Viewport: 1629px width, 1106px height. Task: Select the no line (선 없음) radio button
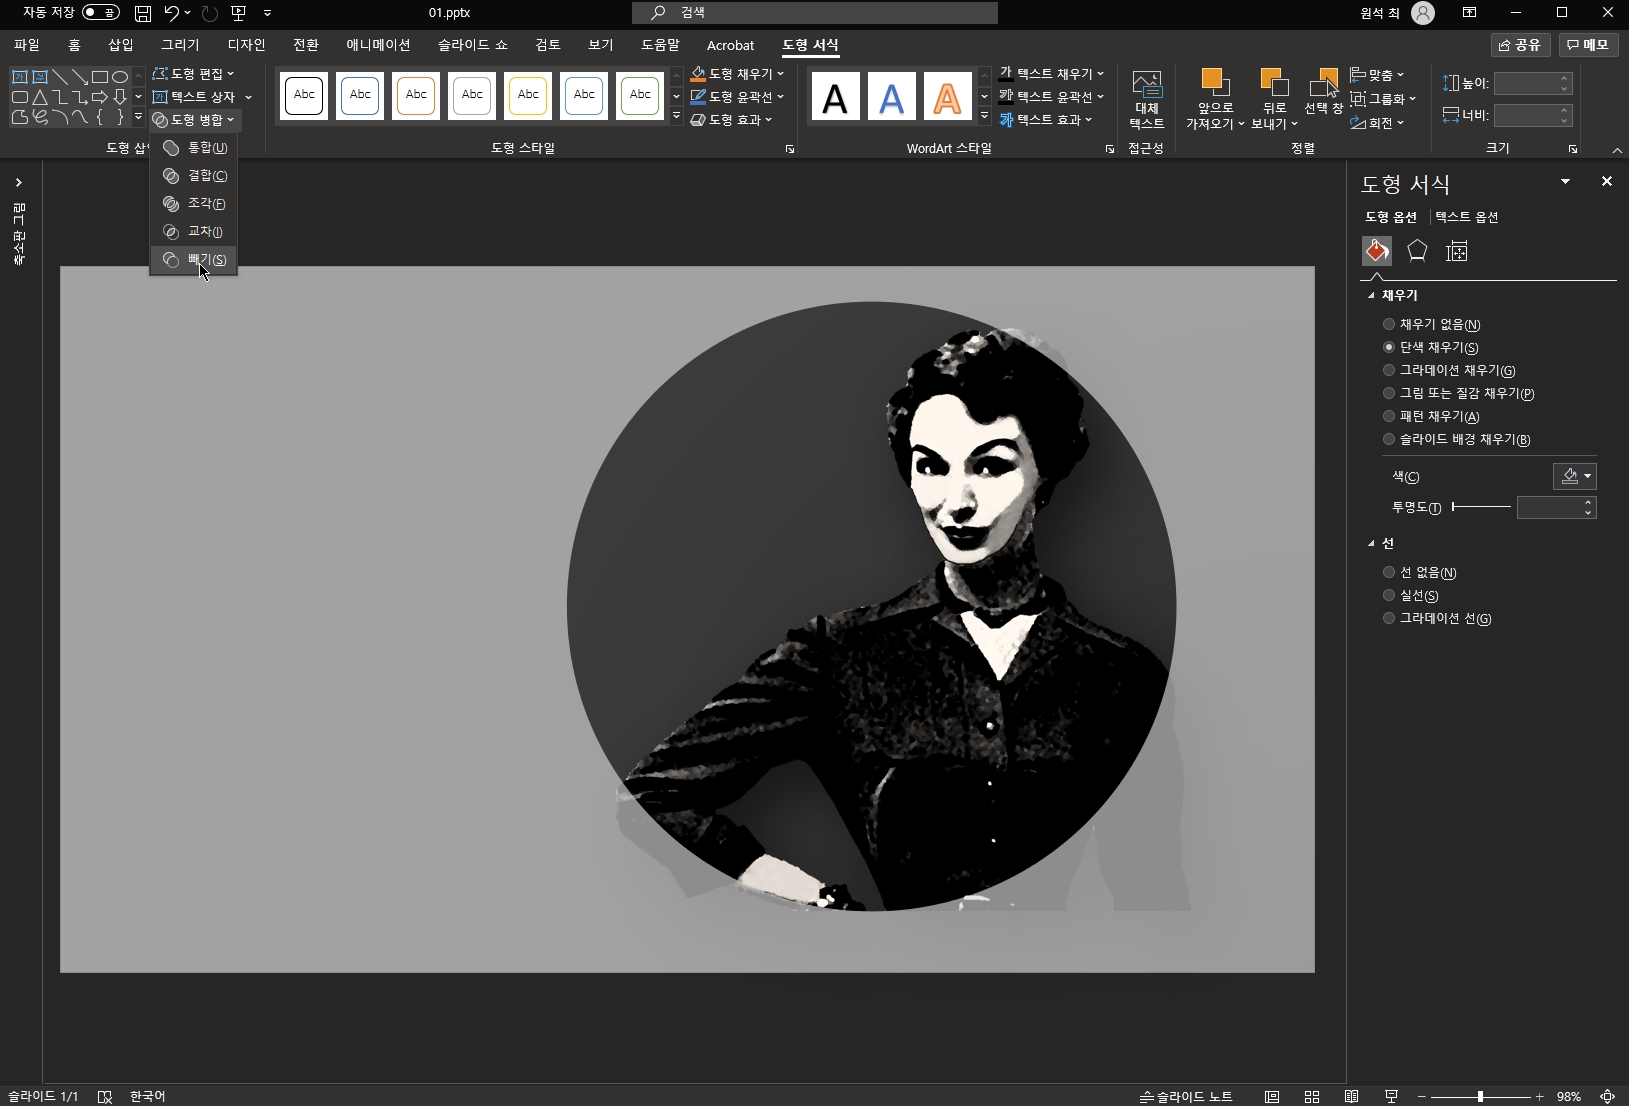pos(1389,572)
